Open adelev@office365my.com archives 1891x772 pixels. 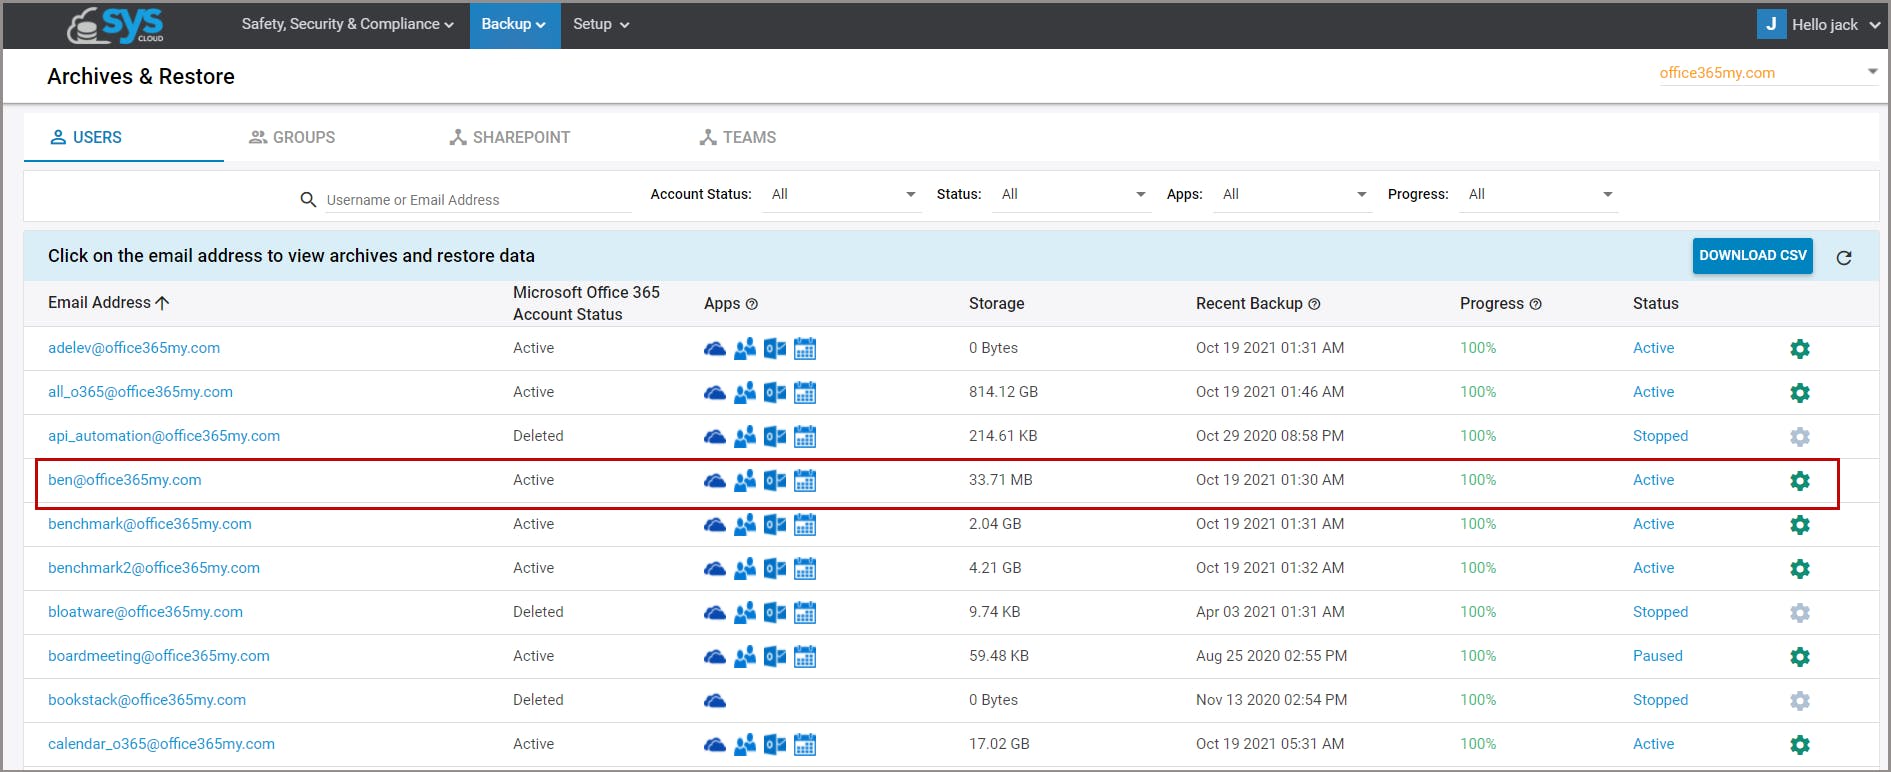click(134, 348)
